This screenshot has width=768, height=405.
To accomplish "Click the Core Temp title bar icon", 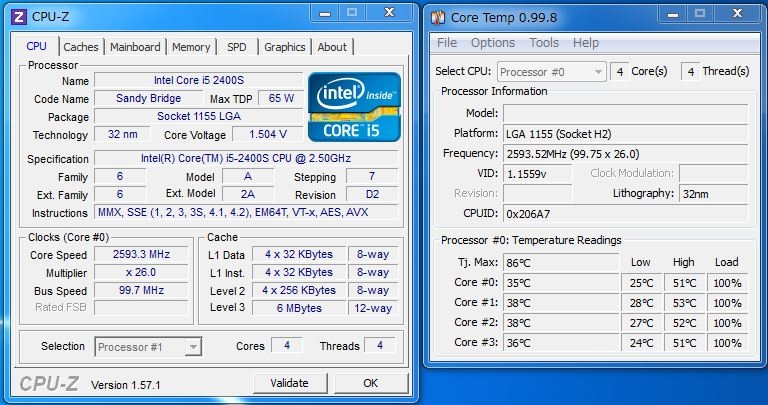I will tap(438, 18).
